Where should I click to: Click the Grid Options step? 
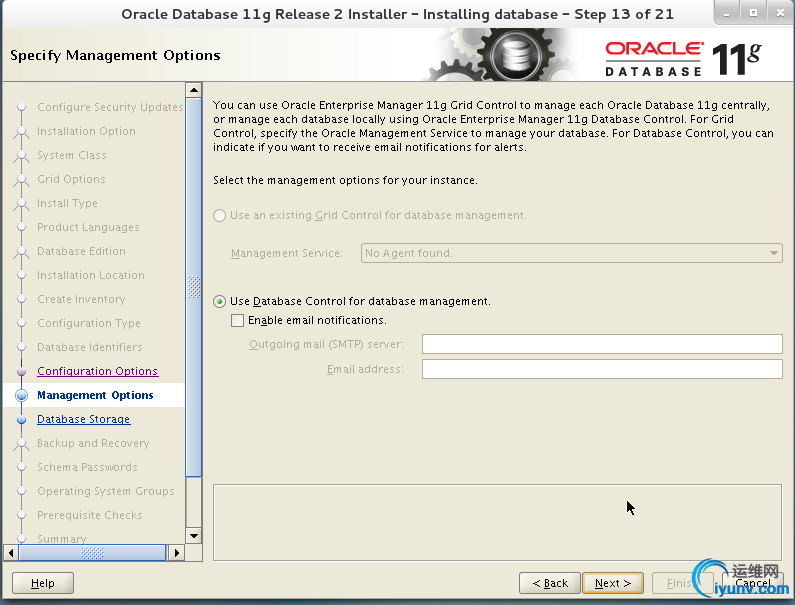click(71, 179)
